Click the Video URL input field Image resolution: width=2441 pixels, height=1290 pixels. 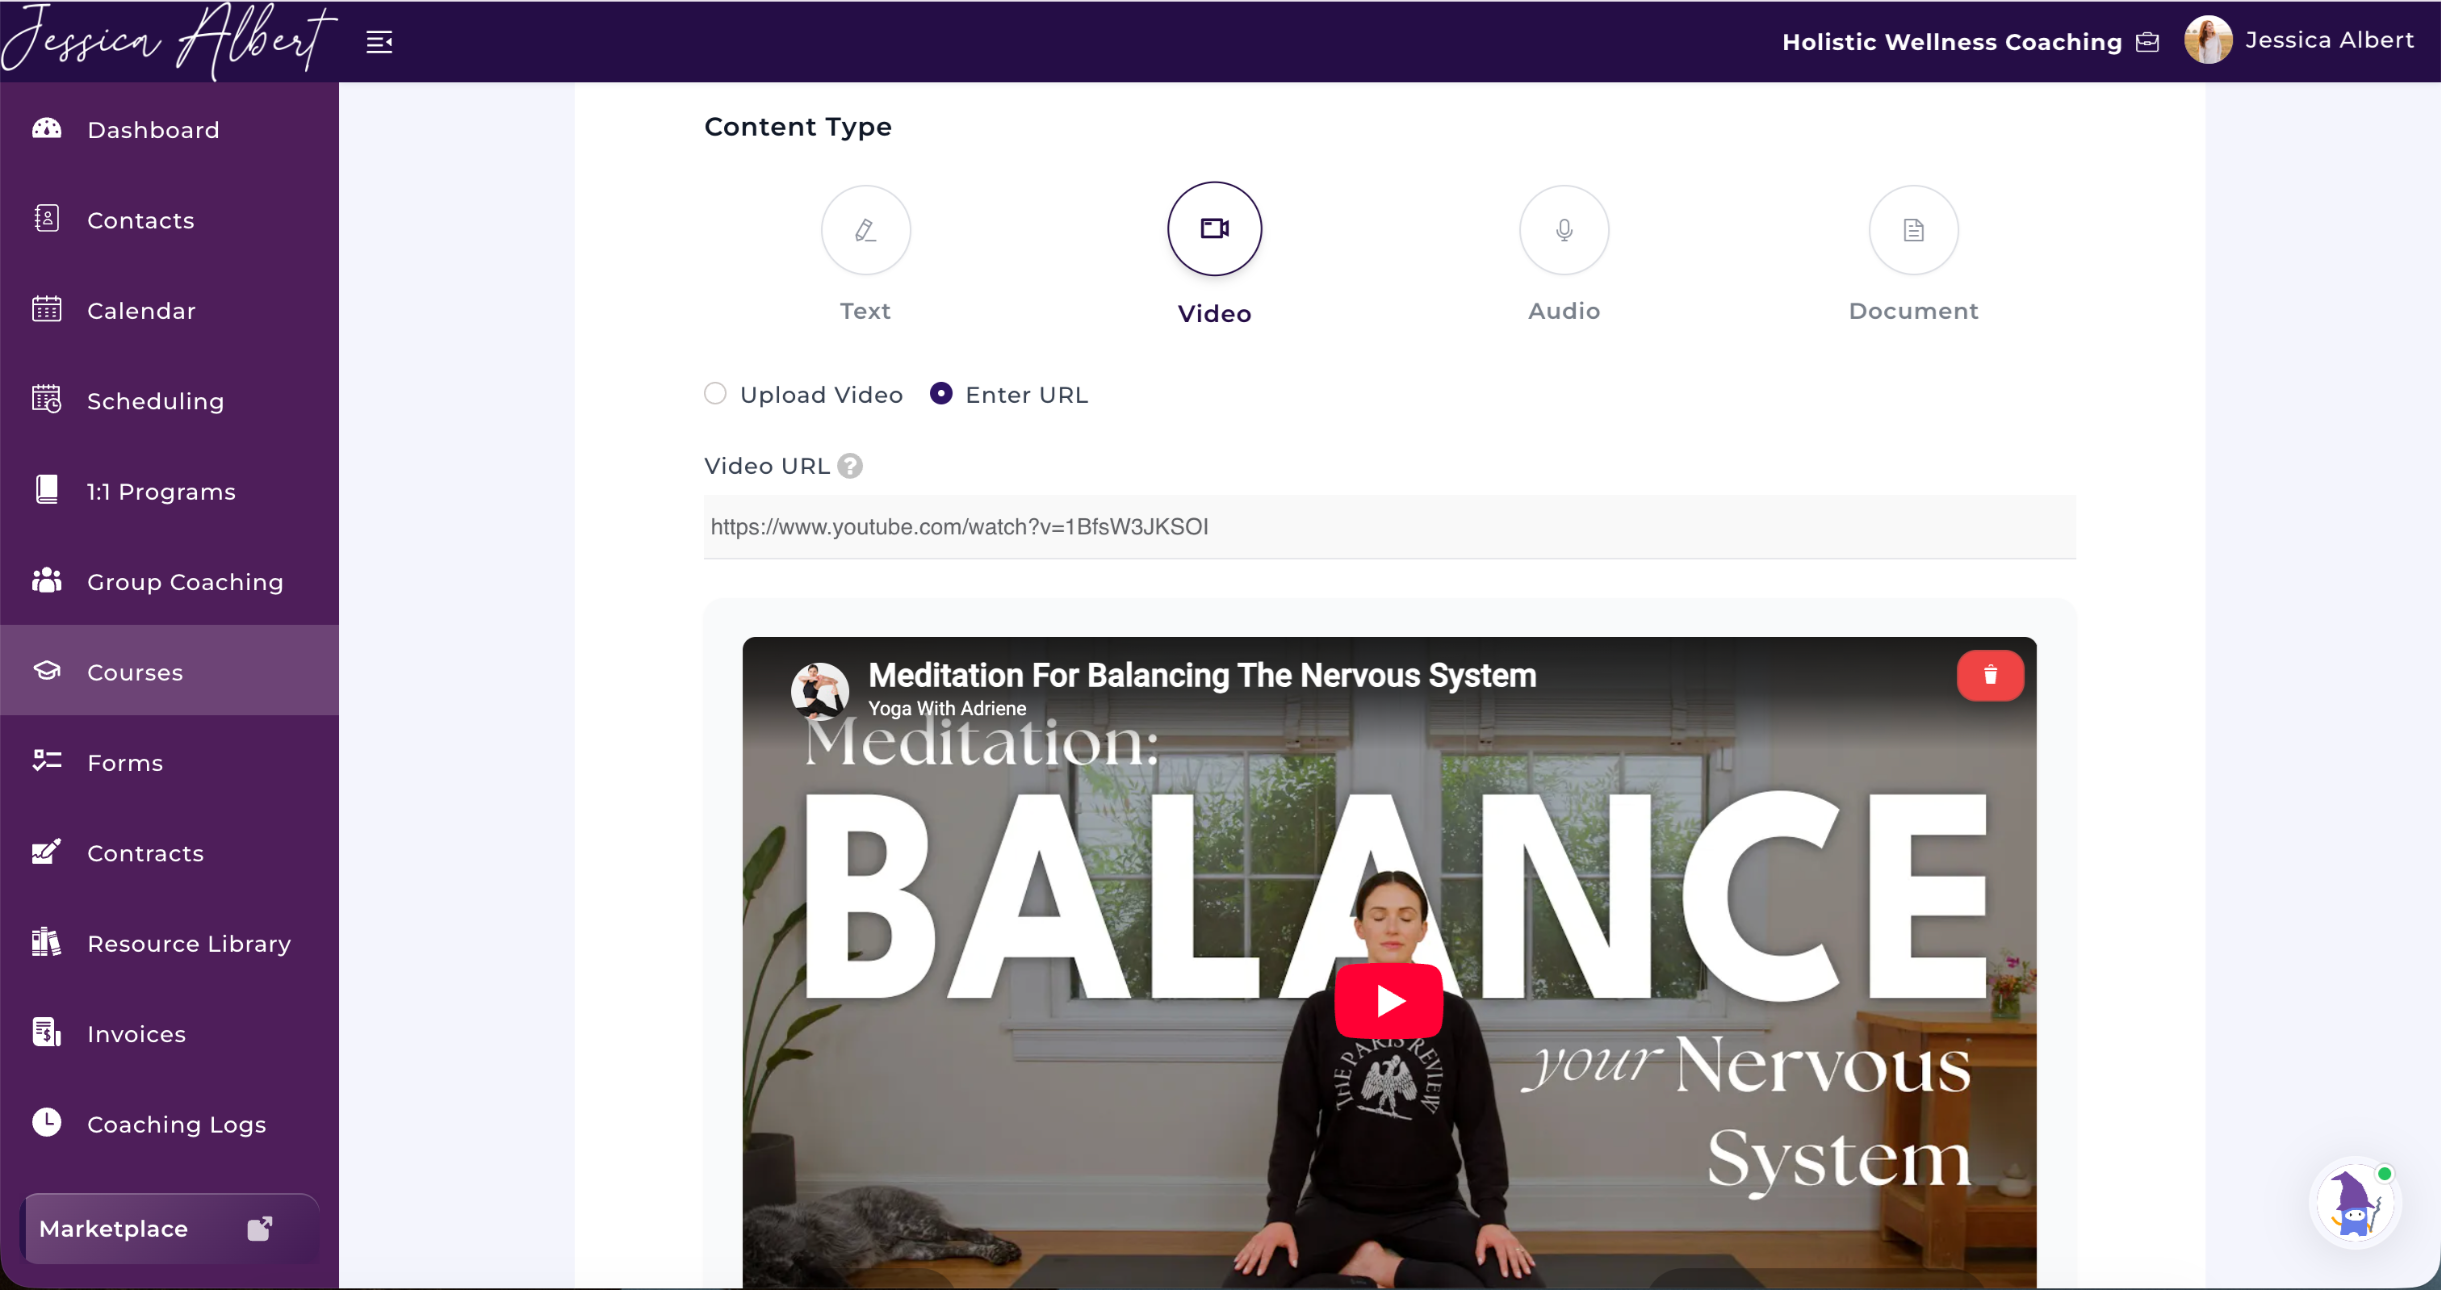tap(1390, 527)
